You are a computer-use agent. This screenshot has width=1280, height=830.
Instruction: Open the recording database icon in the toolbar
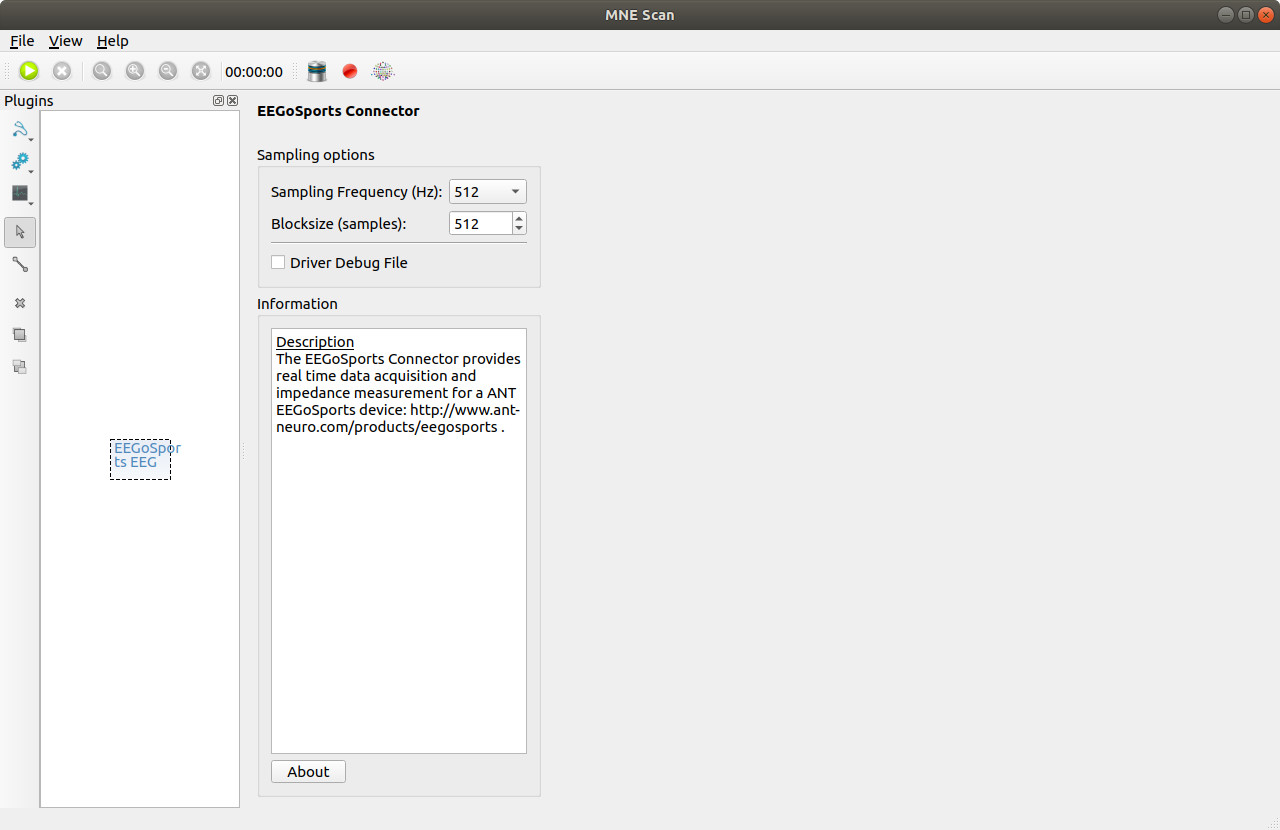[x=316, y=71]
